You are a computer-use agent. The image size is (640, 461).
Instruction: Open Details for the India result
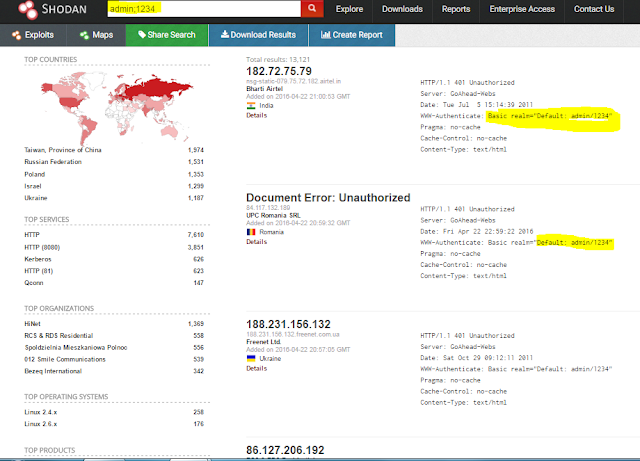pyautogui.click(x=256, y=116)
